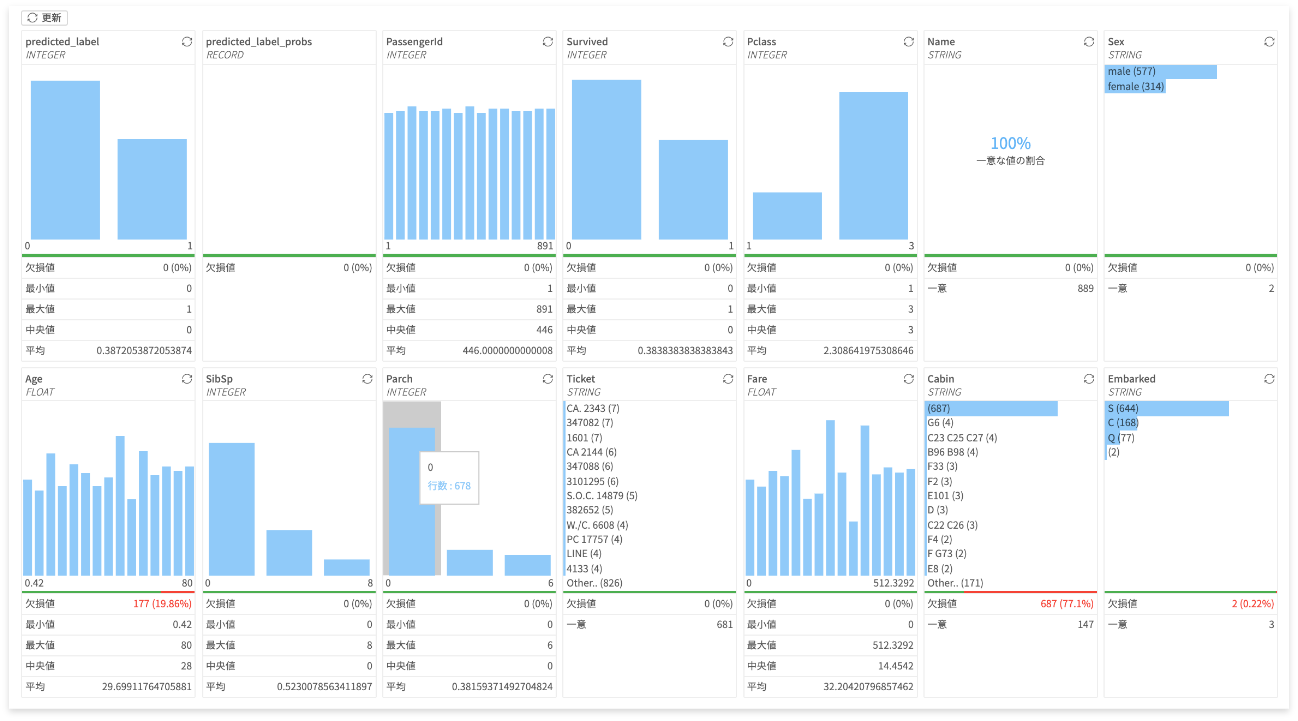This screenshot has height=721, width=1298.
Task: Click Ticket row Other.. (826)
Action: 594,583
